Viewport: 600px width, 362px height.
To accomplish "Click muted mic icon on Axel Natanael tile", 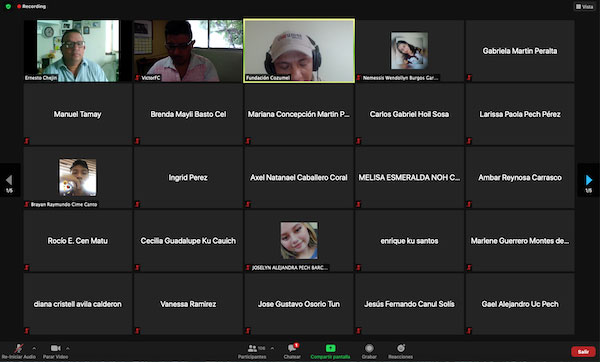I will pyautogui.click(x=248, y=204).
